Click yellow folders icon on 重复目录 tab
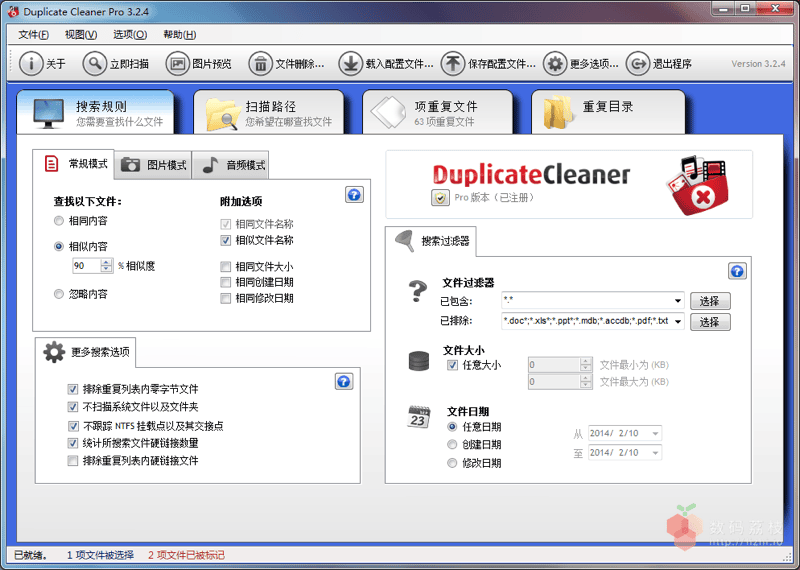 coord(558,112)
